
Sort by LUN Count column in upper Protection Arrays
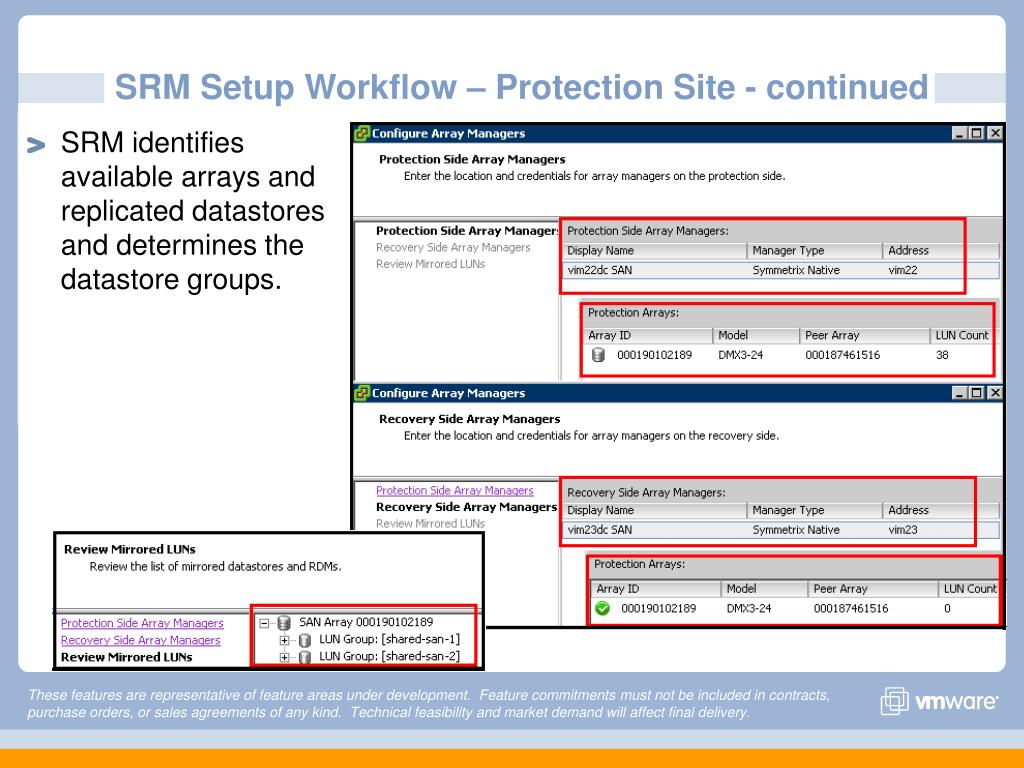962,336
